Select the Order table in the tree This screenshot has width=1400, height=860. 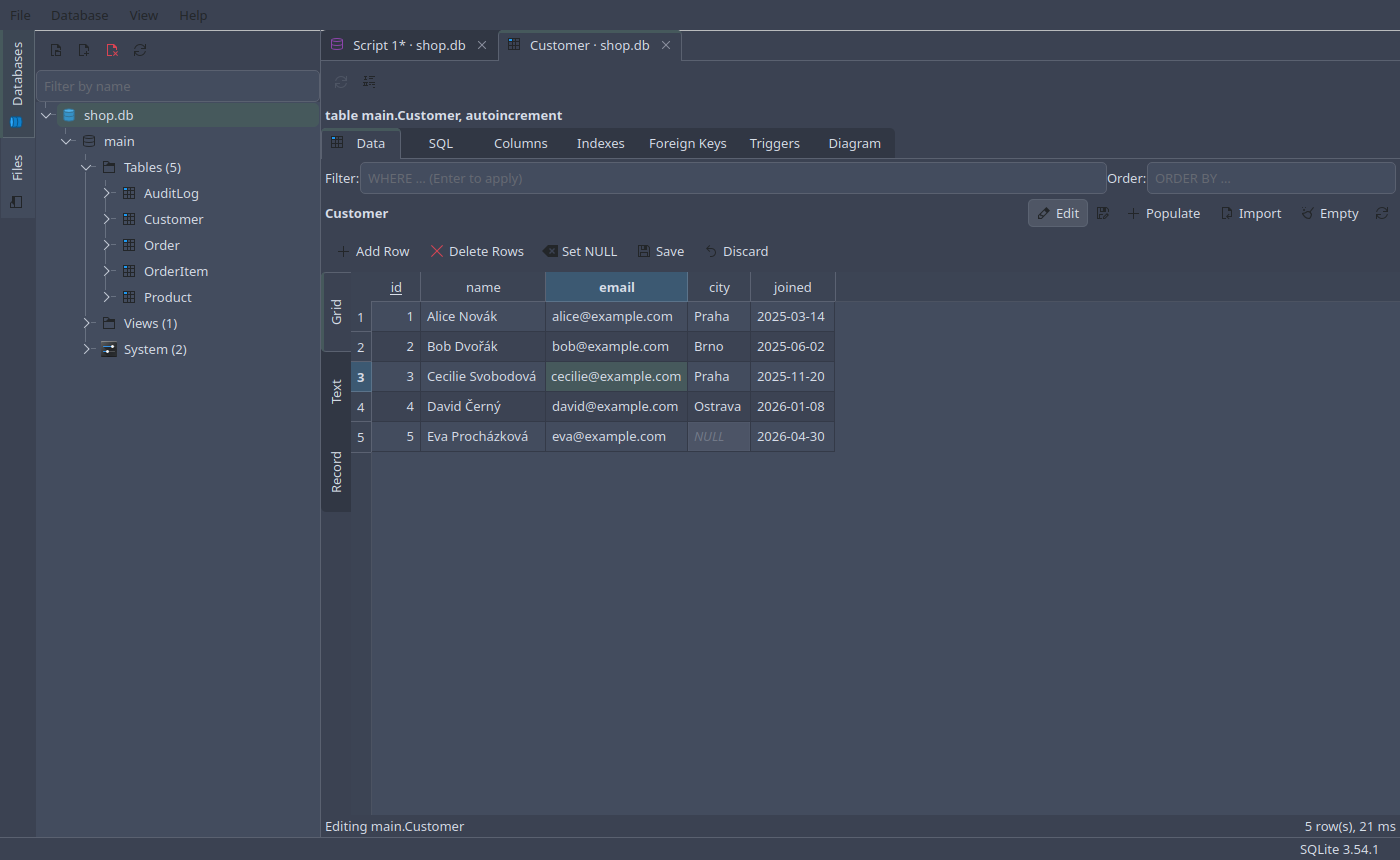tap(162, 245)
